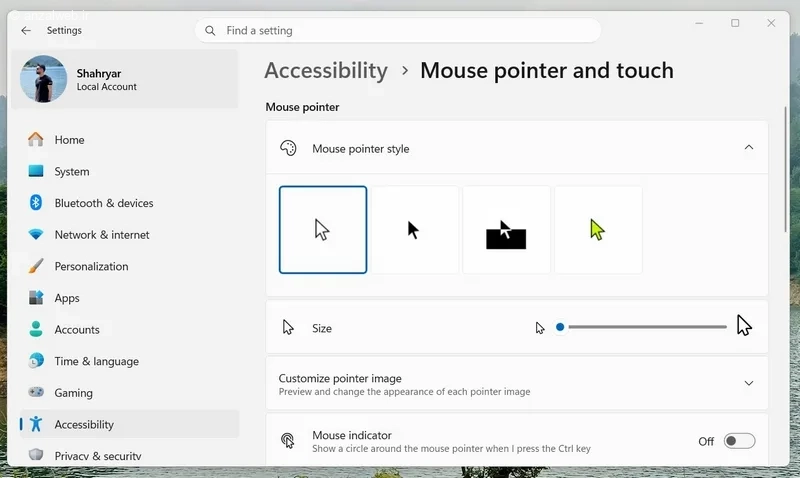
Task: Go to Bluetooth & devices
Action: point(129,203)
